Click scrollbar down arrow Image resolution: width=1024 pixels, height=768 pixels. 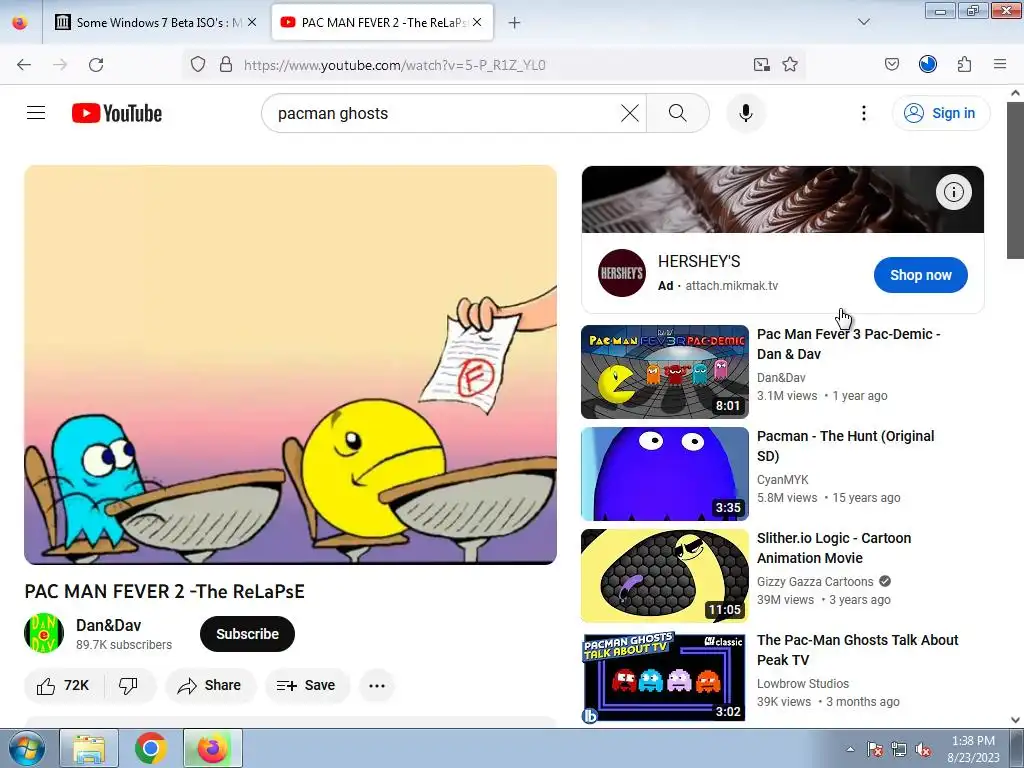[x=1015, y=720]
